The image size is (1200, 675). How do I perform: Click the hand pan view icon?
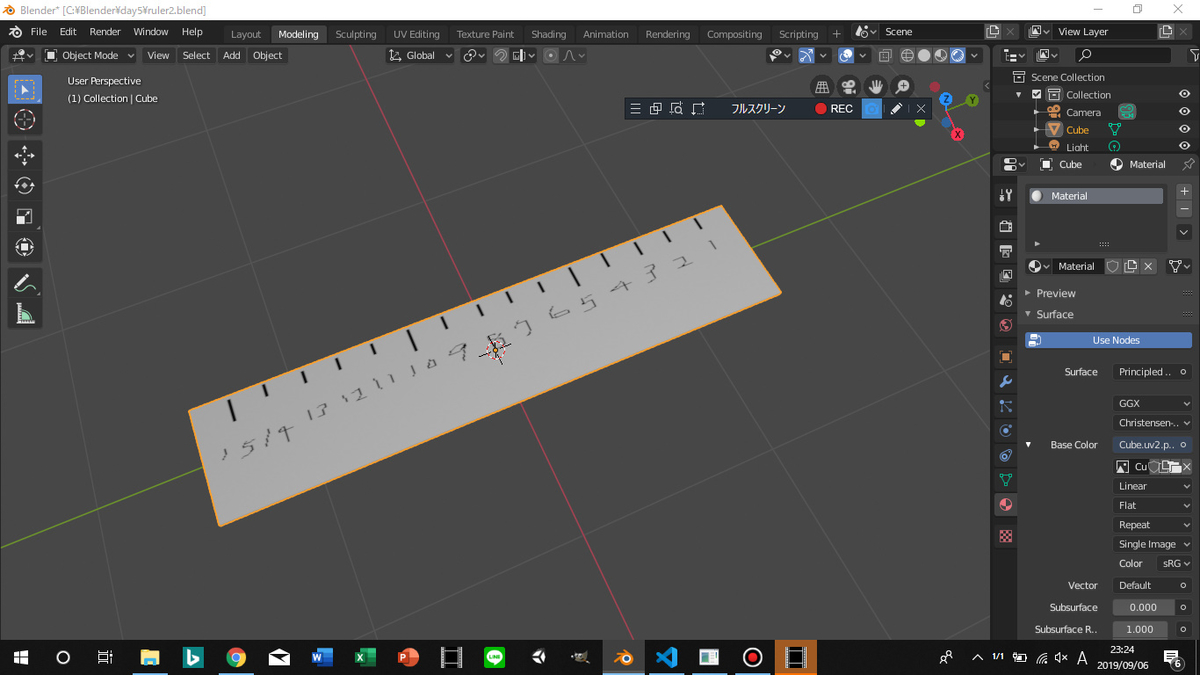click(x=875, y=87)
